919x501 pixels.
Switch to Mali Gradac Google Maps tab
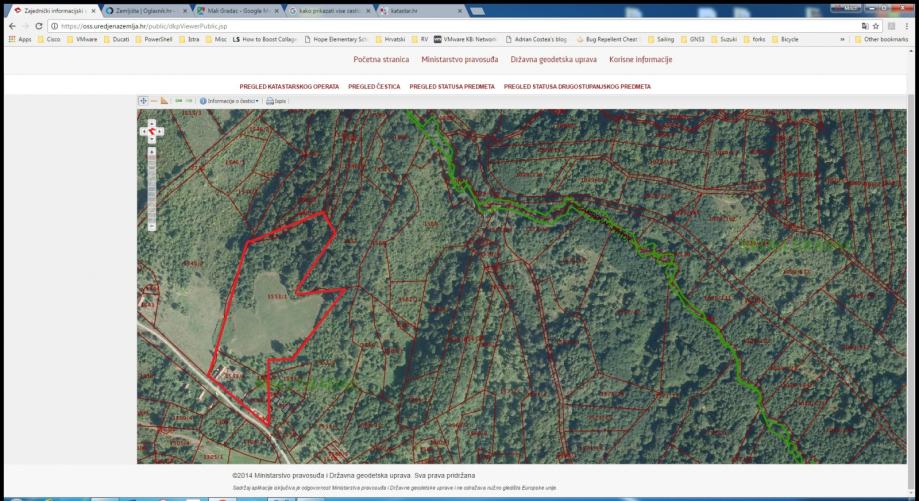click(238, 11)
